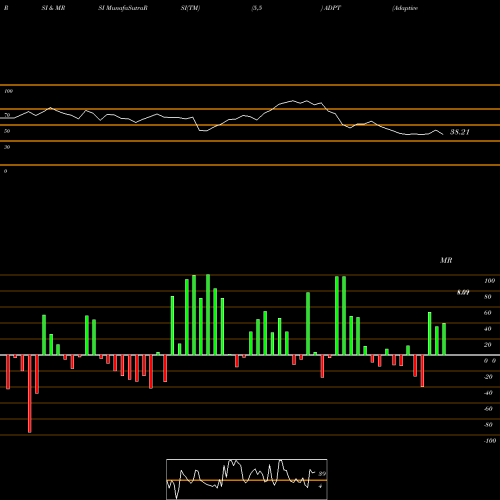
Task: Click the 40 label on MR axis
Action: [488, 329]
